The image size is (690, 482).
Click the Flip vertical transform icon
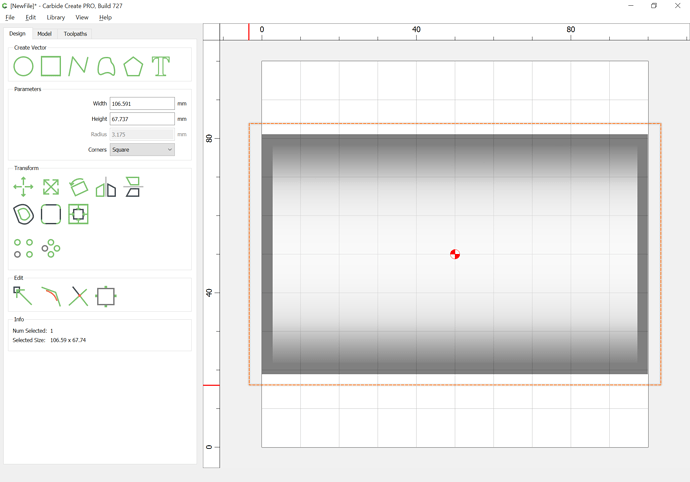click(x=132, y=187)
